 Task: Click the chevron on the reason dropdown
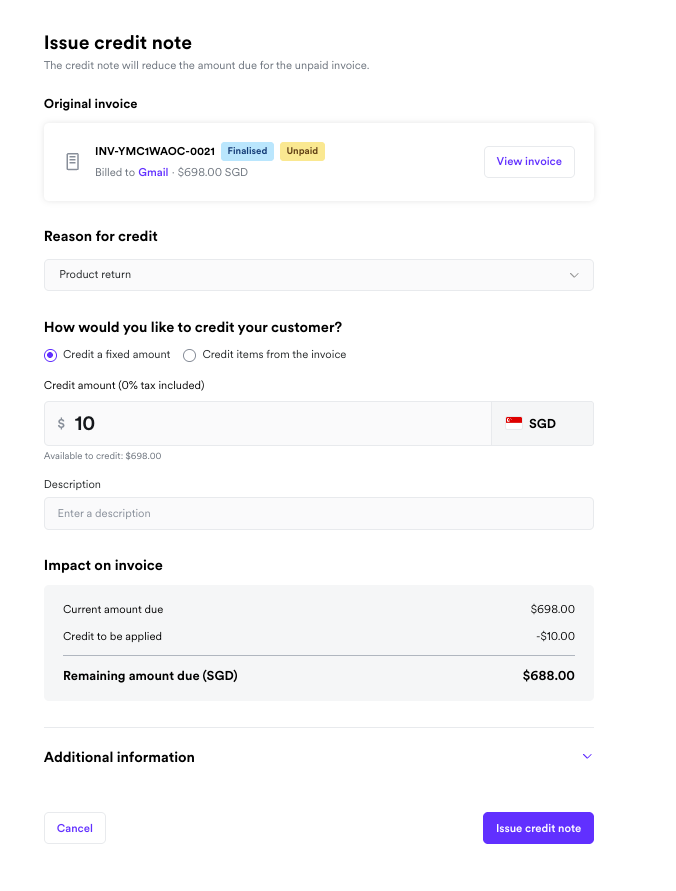coord(574,274)
